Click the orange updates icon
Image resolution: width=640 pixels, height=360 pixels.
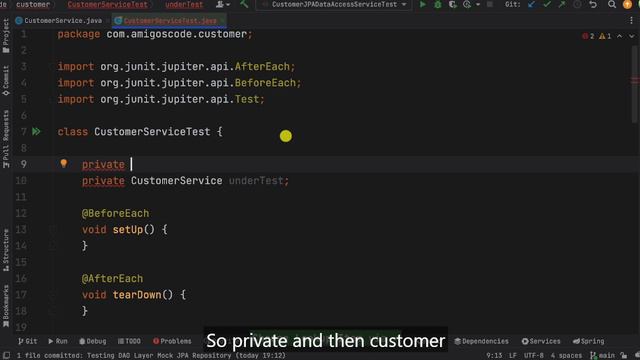coord(627,4)
